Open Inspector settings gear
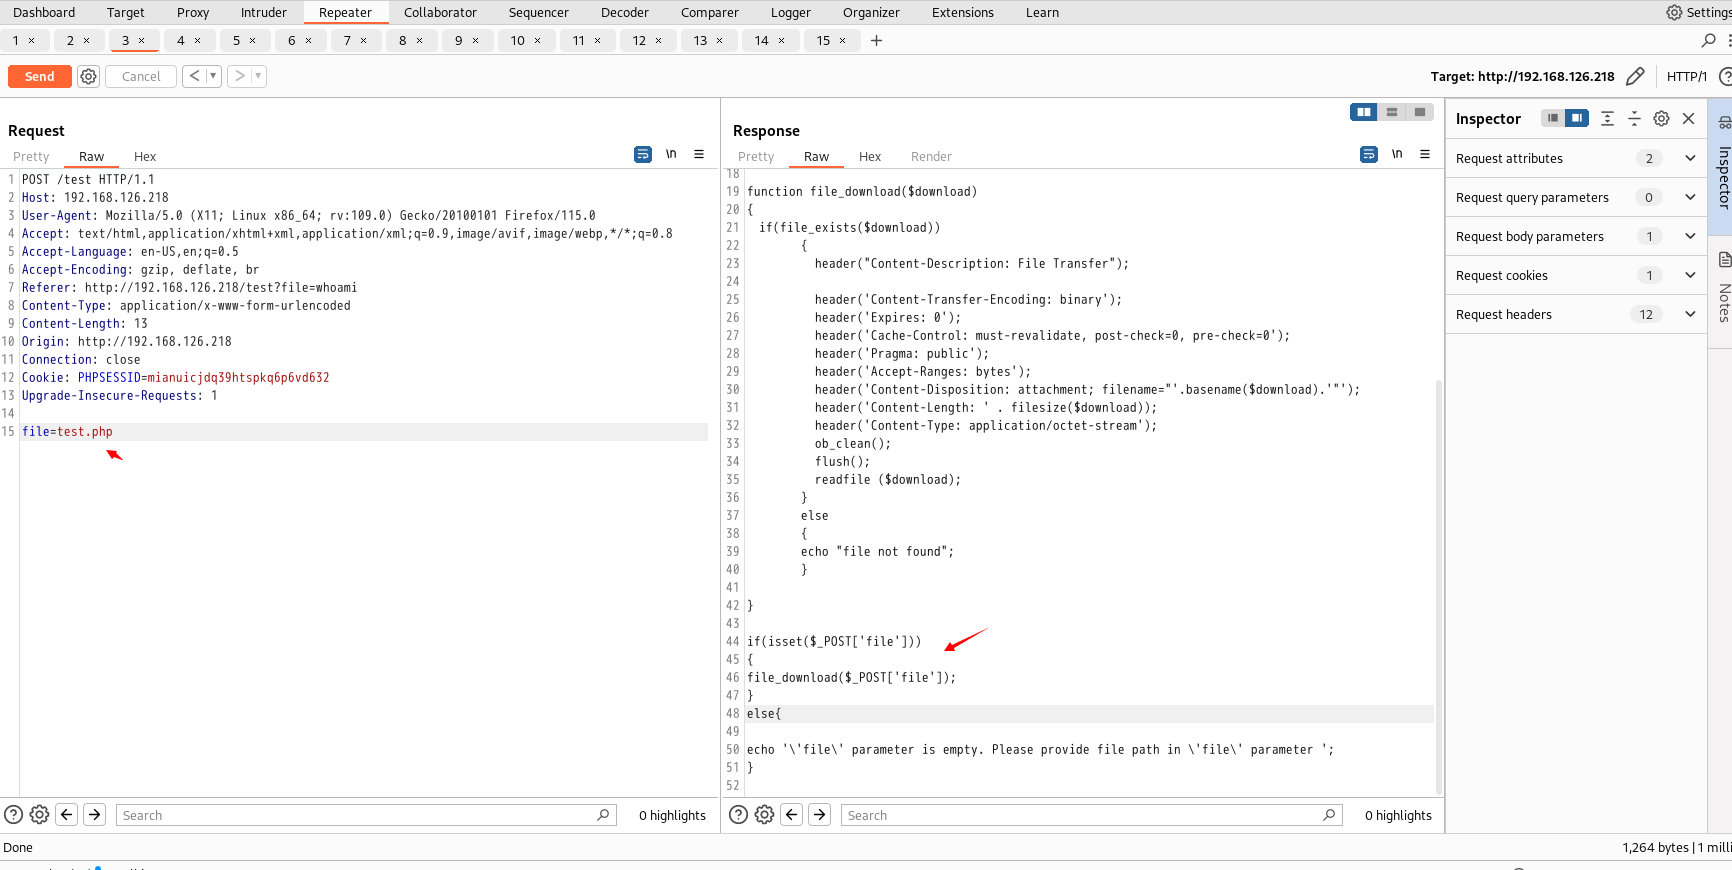This screenshot has height=870, width=1732. pyautogui.click(x=1661, y=118)
